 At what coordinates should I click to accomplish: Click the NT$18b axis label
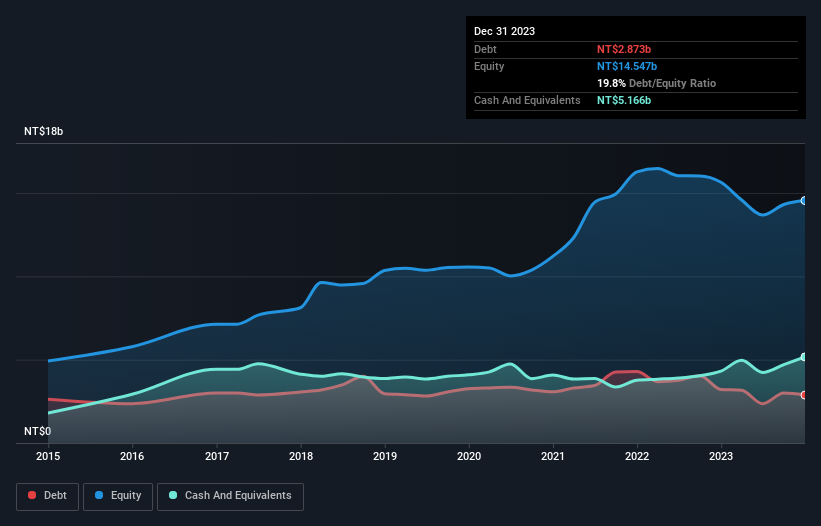pyautogui.click(x=43, y=131)
